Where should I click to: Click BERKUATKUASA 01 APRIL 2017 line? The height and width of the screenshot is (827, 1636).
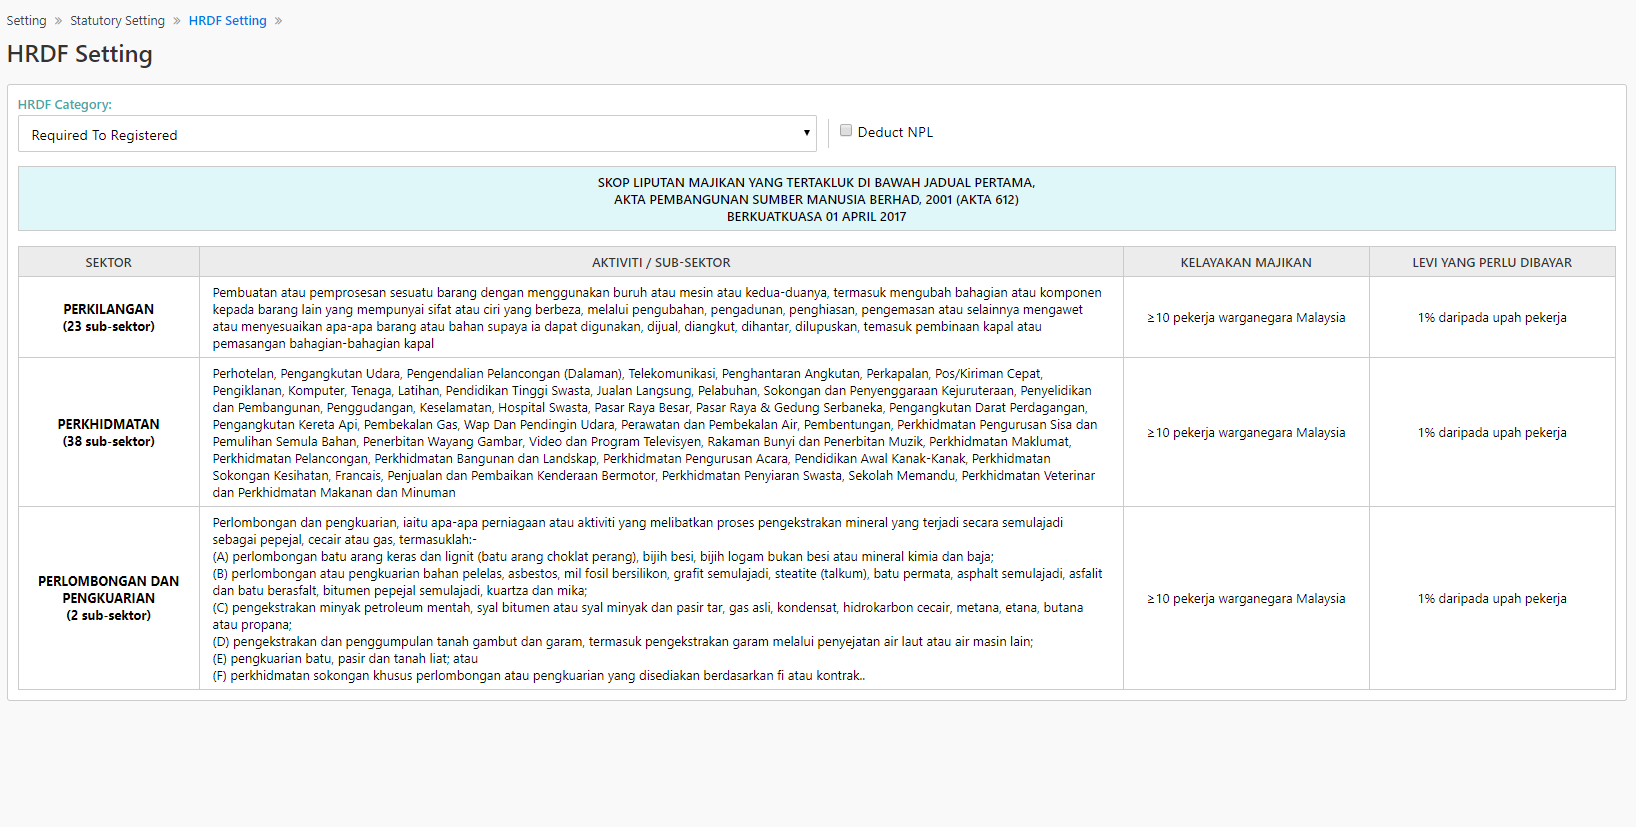(816, 216)
